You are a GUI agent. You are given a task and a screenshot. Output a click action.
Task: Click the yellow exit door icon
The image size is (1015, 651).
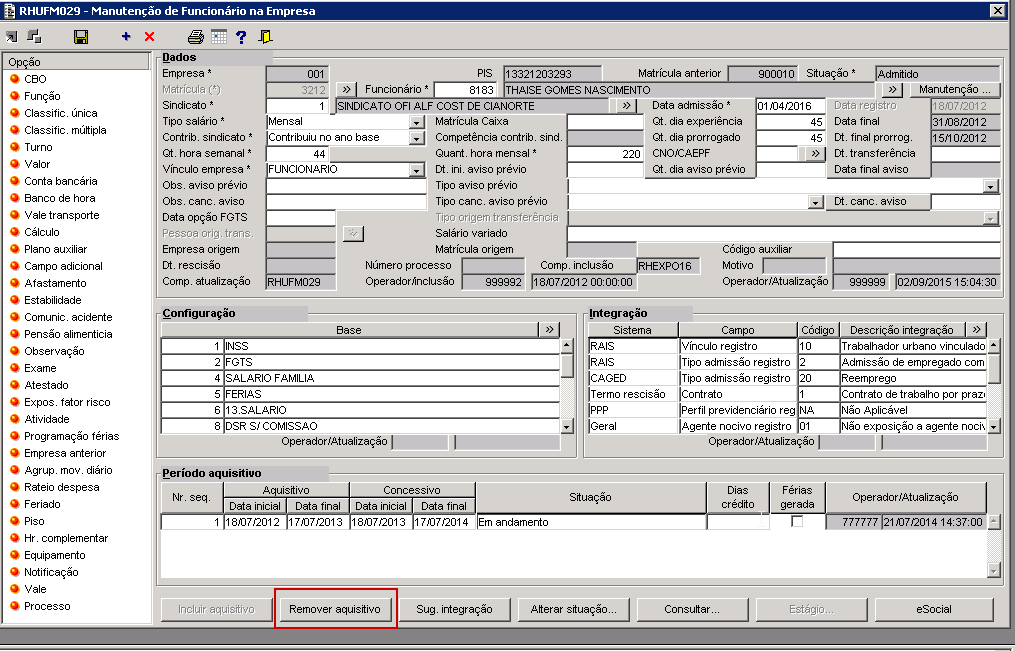265,37
